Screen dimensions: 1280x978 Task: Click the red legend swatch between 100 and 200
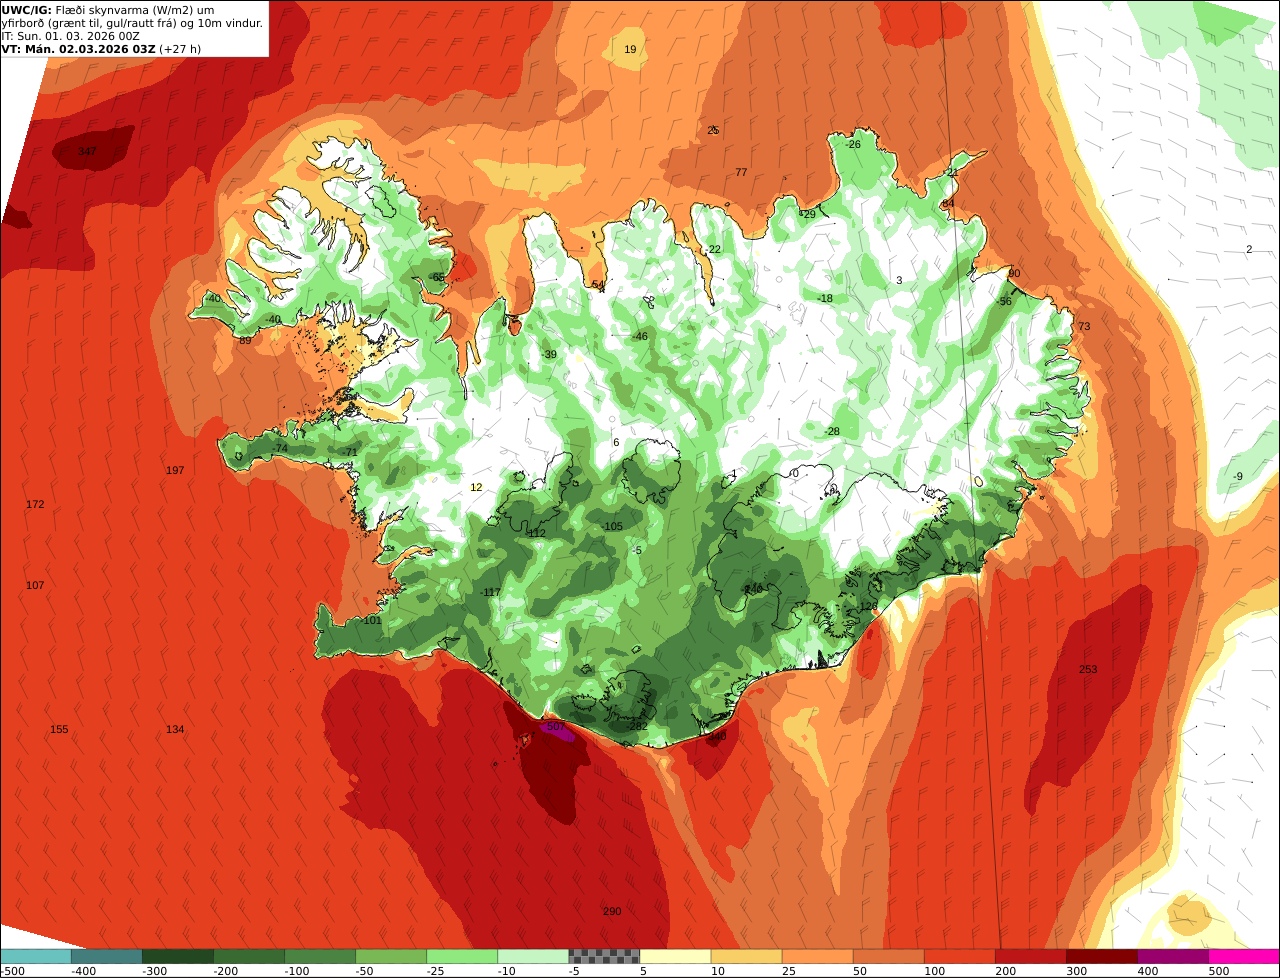pos(959,956)
